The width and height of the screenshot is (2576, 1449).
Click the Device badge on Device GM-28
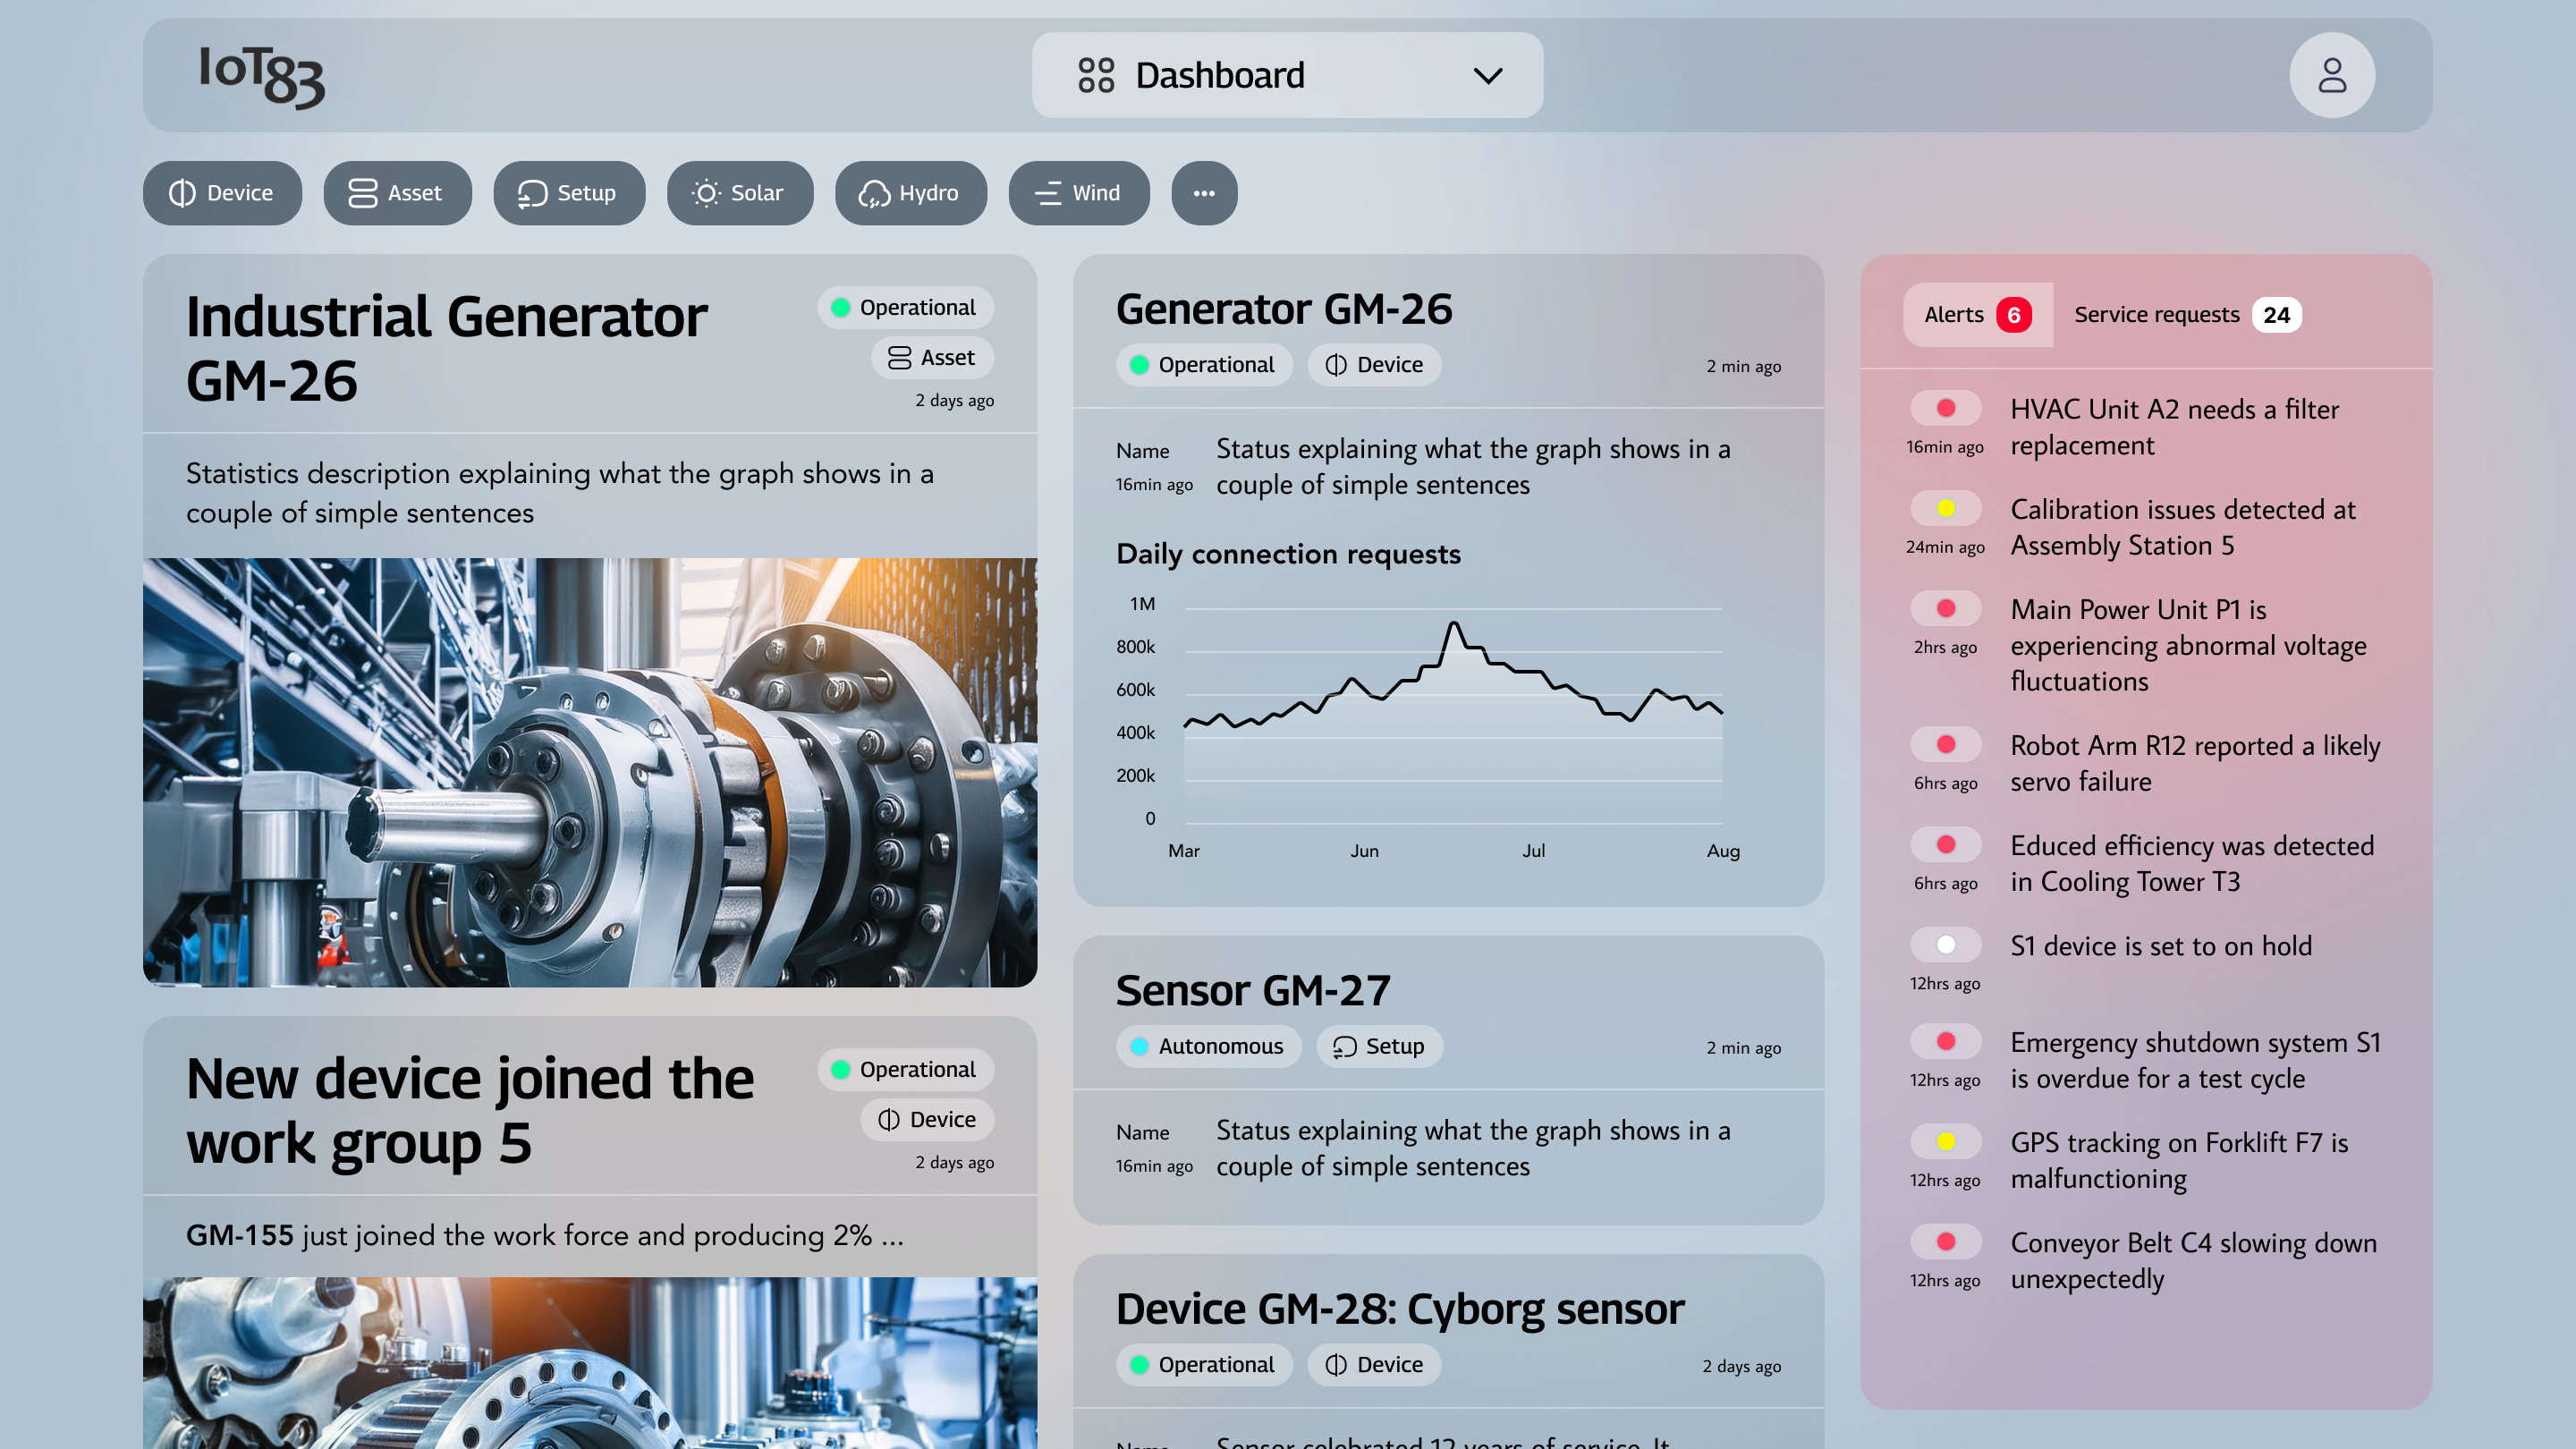pyautogui.click(x=1374, y=1364)
